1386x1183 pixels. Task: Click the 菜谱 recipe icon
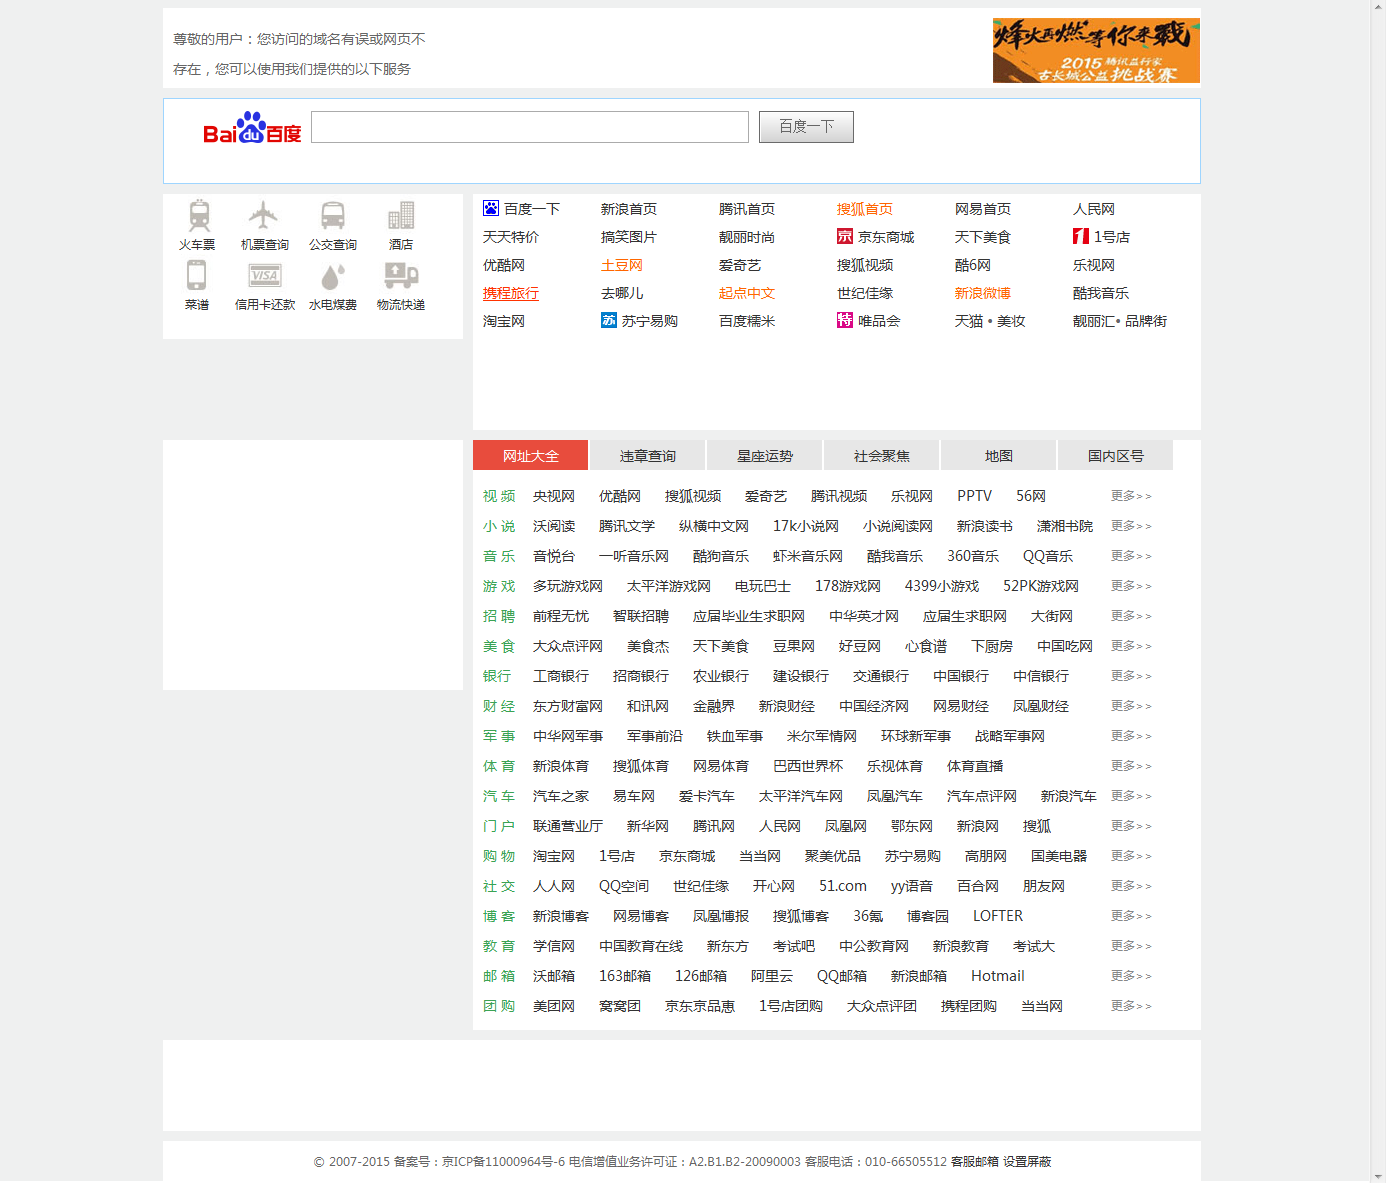(x=197, y=275)
